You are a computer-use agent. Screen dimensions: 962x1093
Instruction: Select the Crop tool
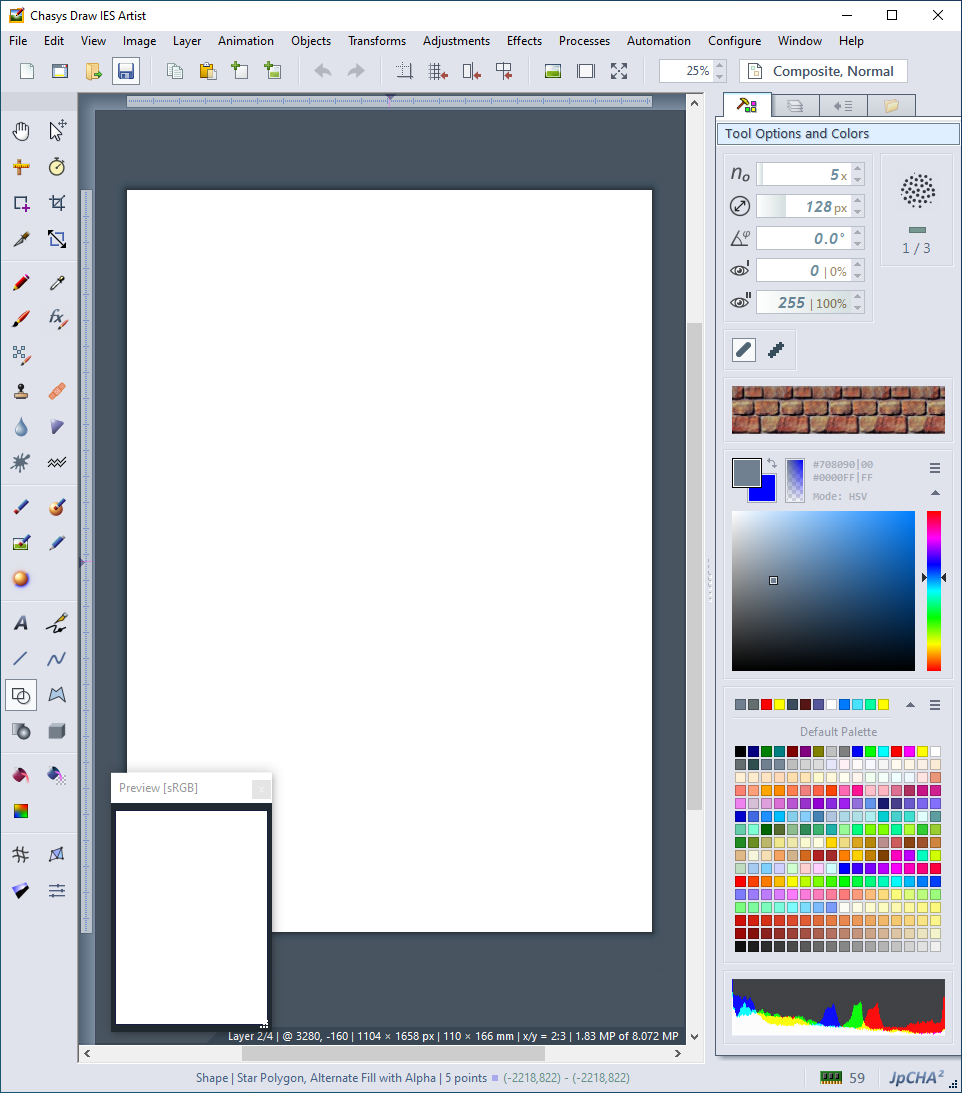57,203
